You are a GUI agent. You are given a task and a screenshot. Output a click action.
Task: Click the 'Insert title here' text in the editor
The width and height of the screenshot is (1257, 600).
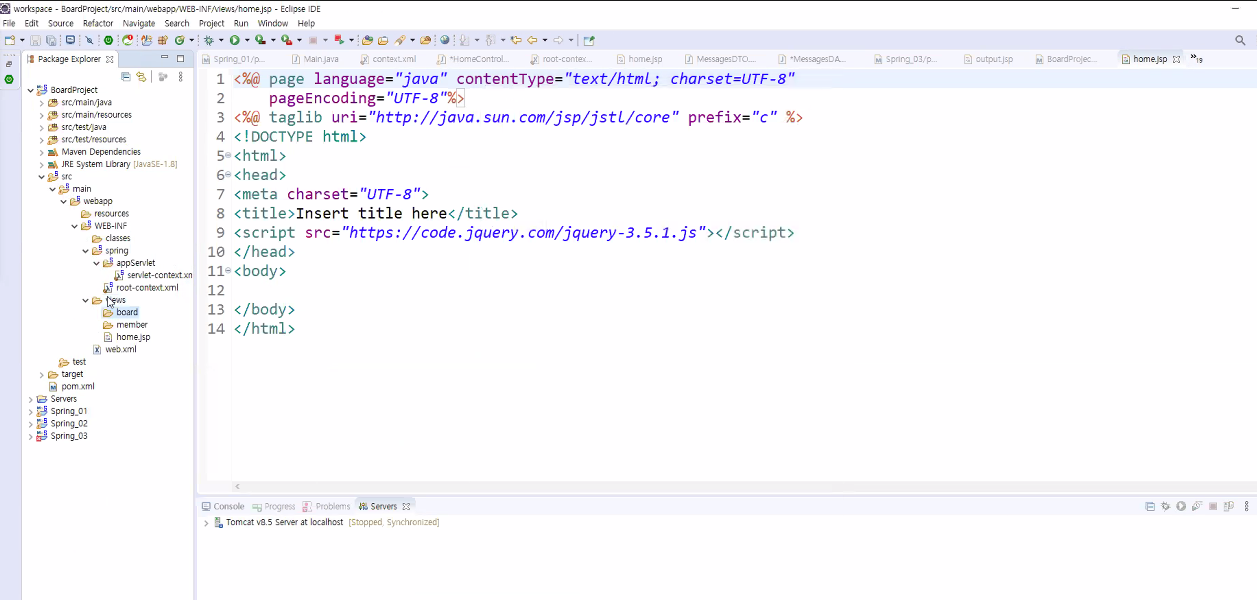(x=372, y=214)
